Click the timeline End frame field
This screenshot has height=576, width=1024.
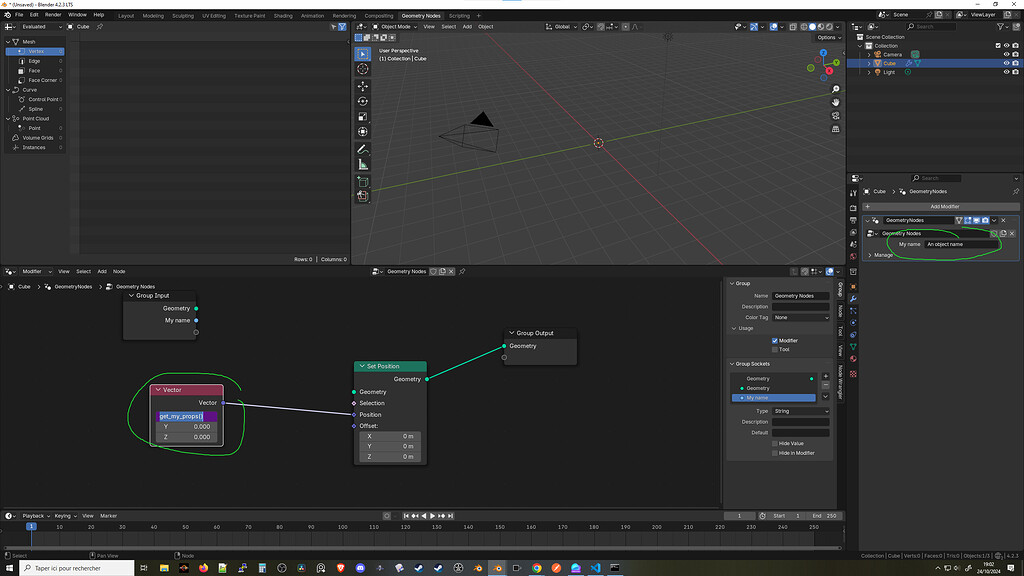point(824,516)
